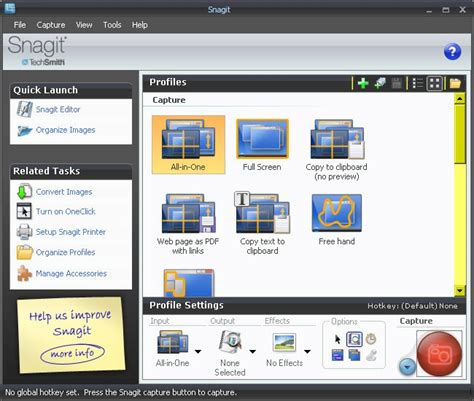Click Turn on OneClick link
This screenshot has width=474, height=401.
tap(66, 211)
